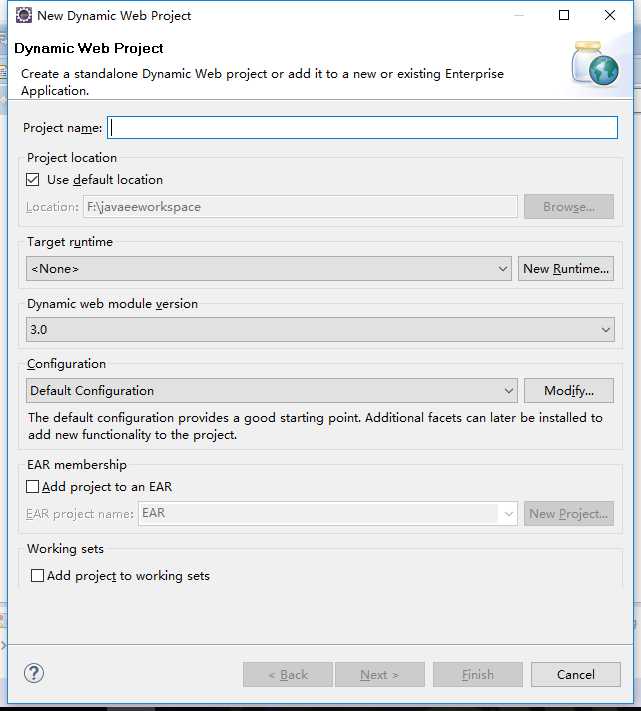Check Add project to working sets

[x=38, y=576]
